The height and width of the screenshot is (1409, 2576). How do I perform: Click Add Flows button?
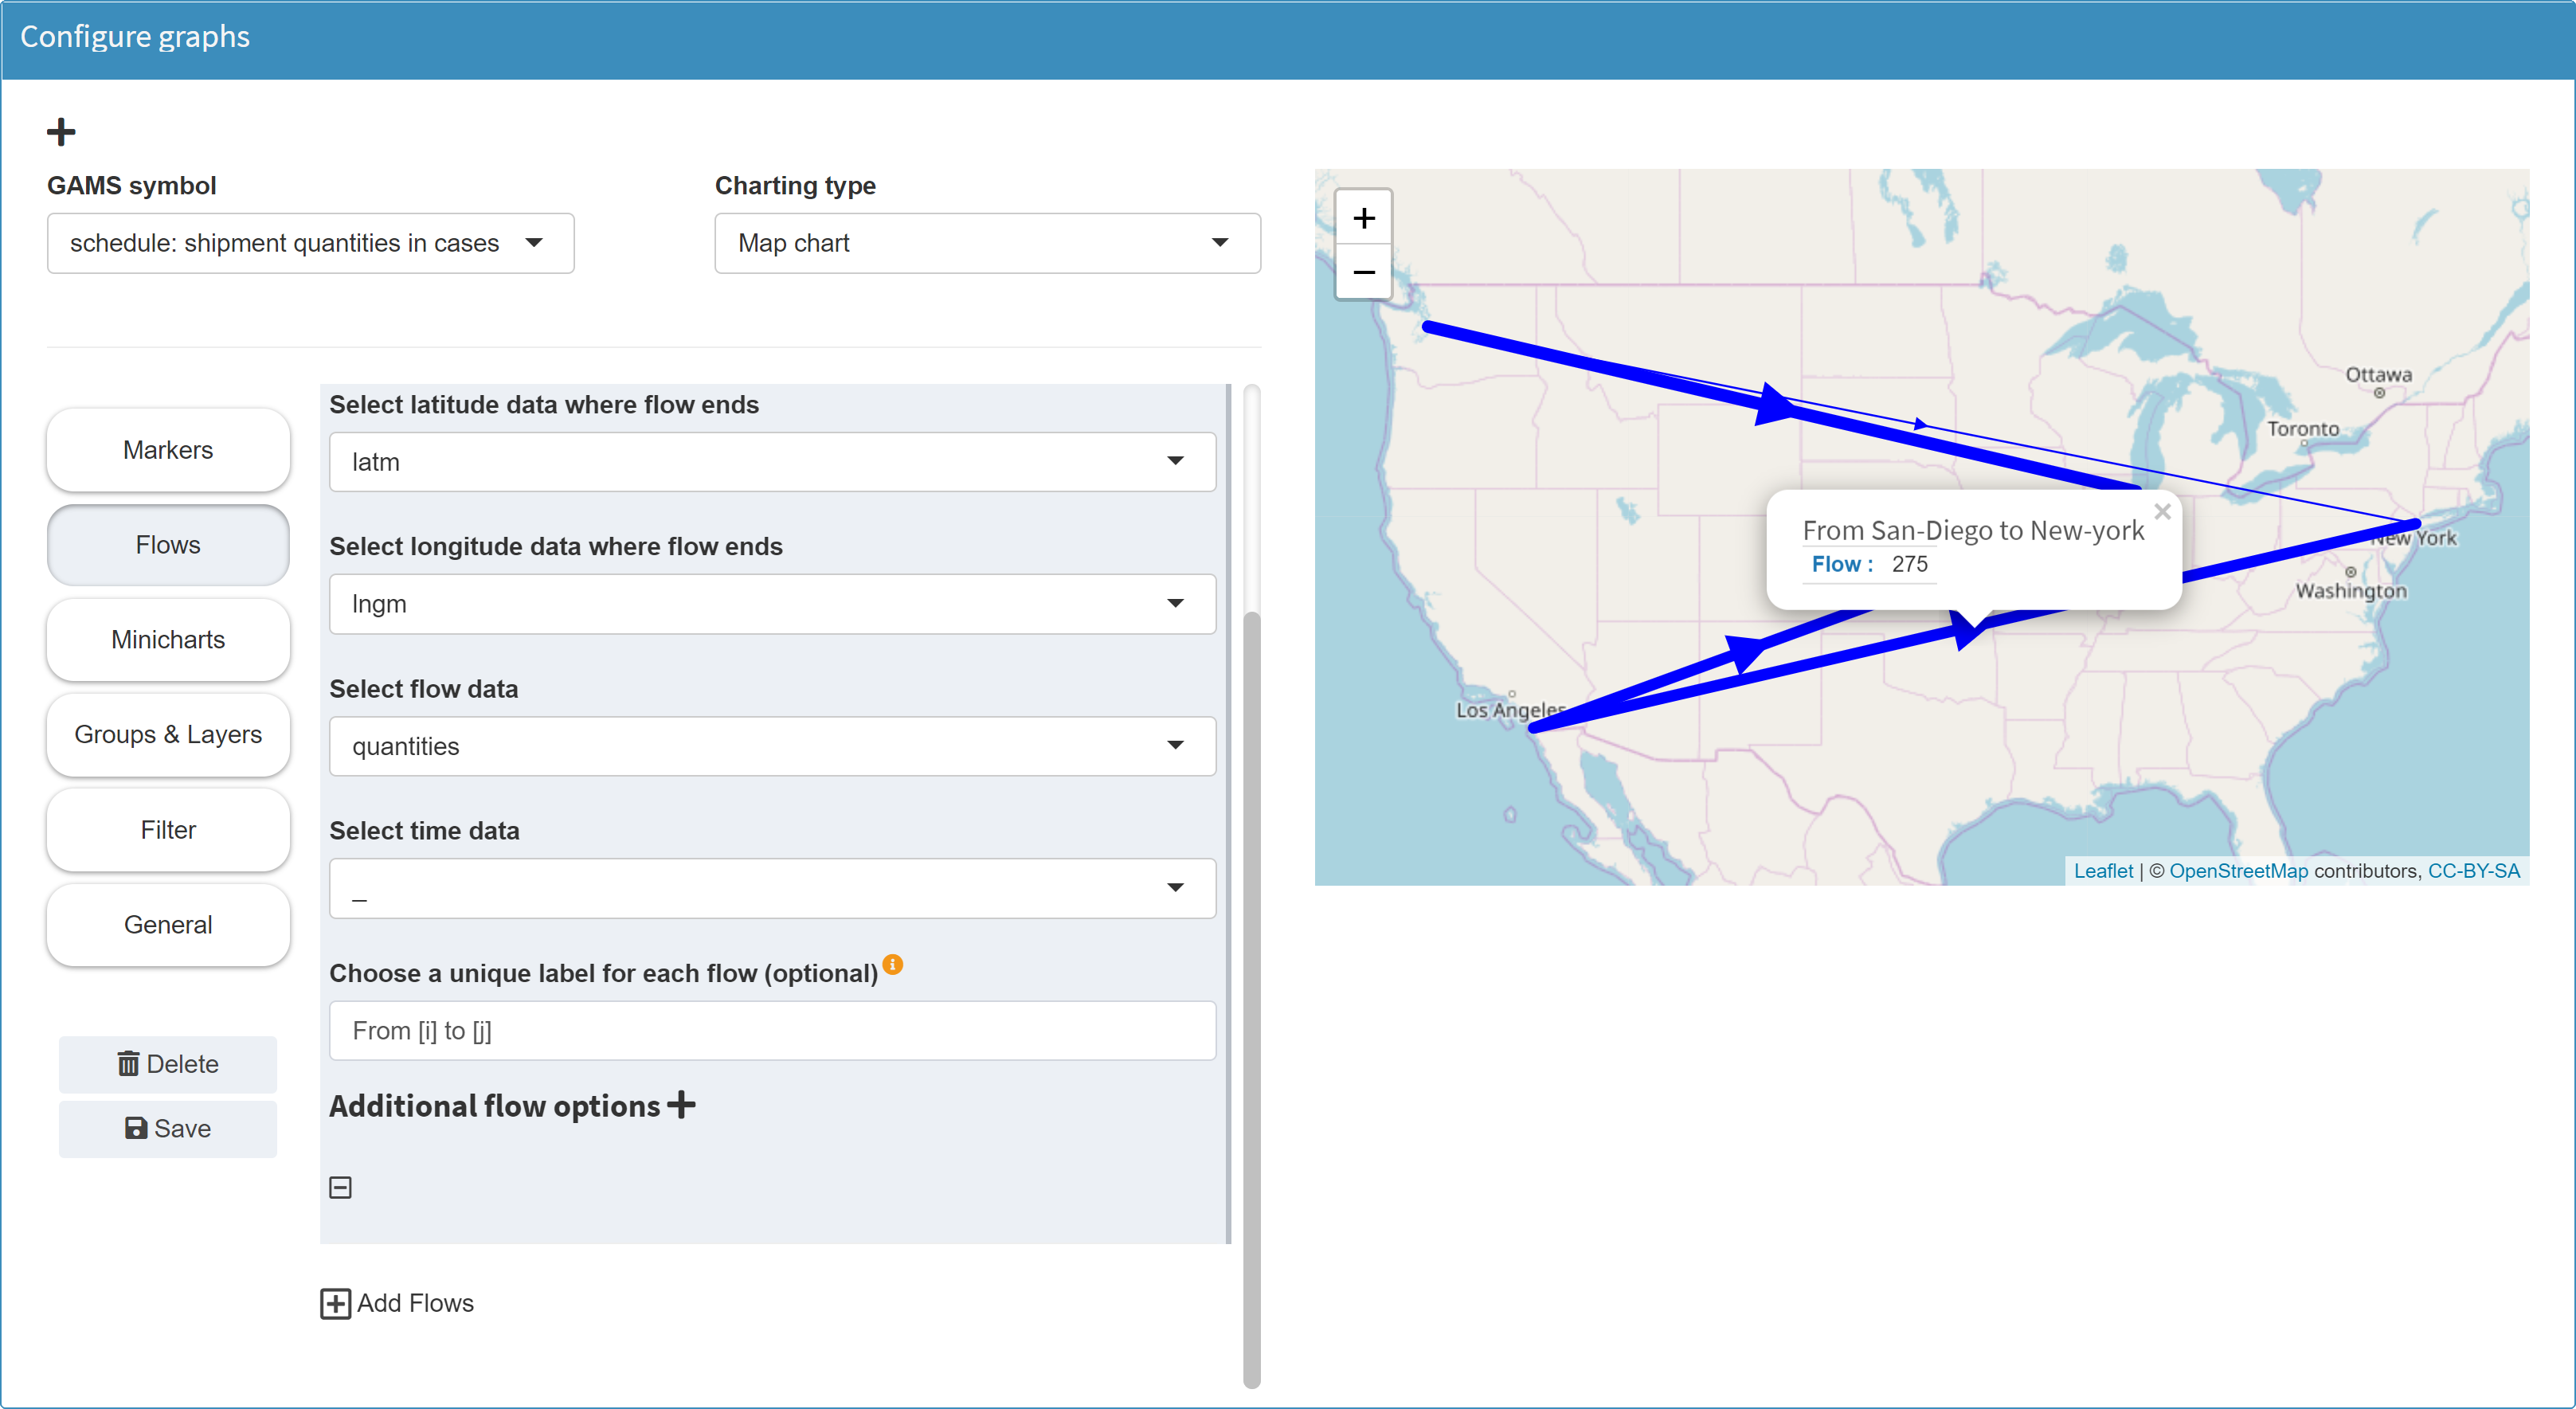coord(397,1303)
